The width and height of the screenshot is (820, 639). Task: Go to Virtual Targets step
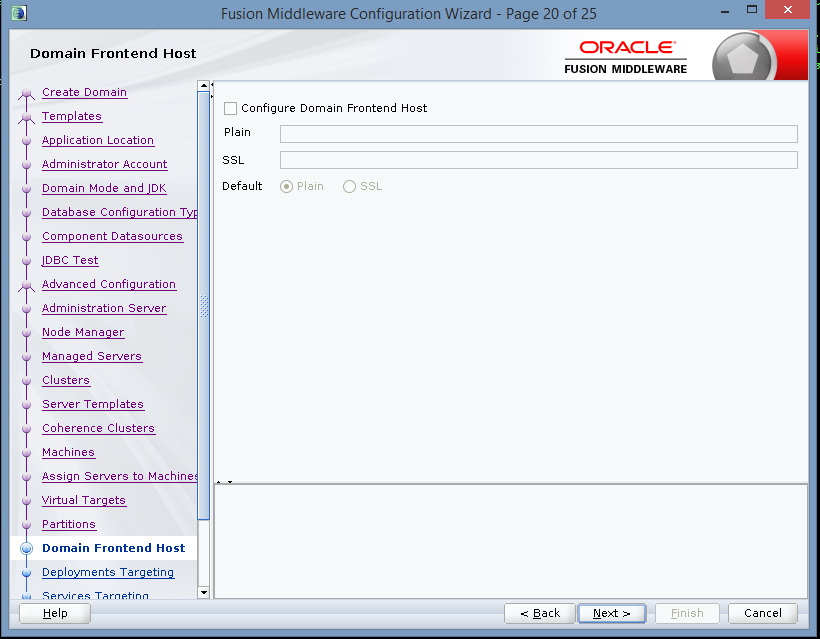pyautogui.click(x=84, y=501)
